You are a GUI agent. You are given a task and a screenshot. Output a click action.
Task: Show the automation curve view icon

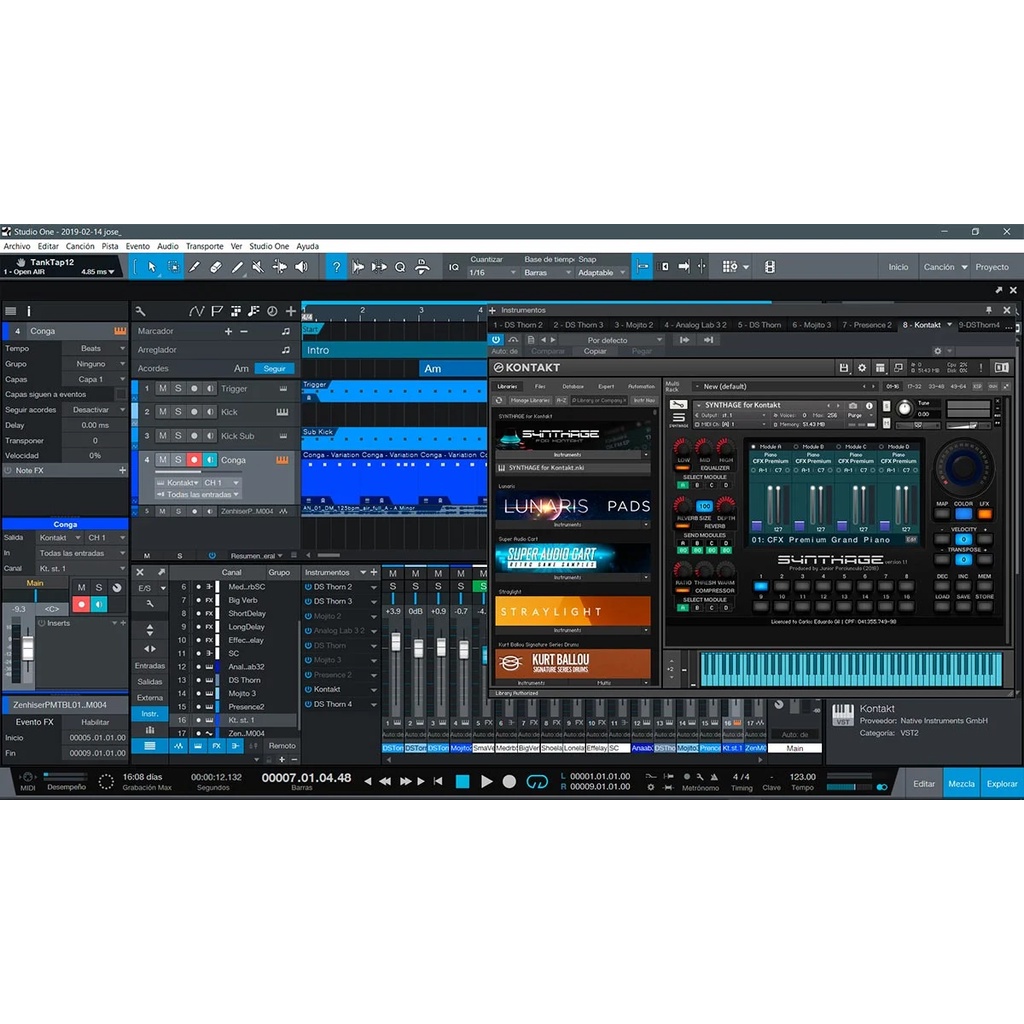[x=197, y=312]
